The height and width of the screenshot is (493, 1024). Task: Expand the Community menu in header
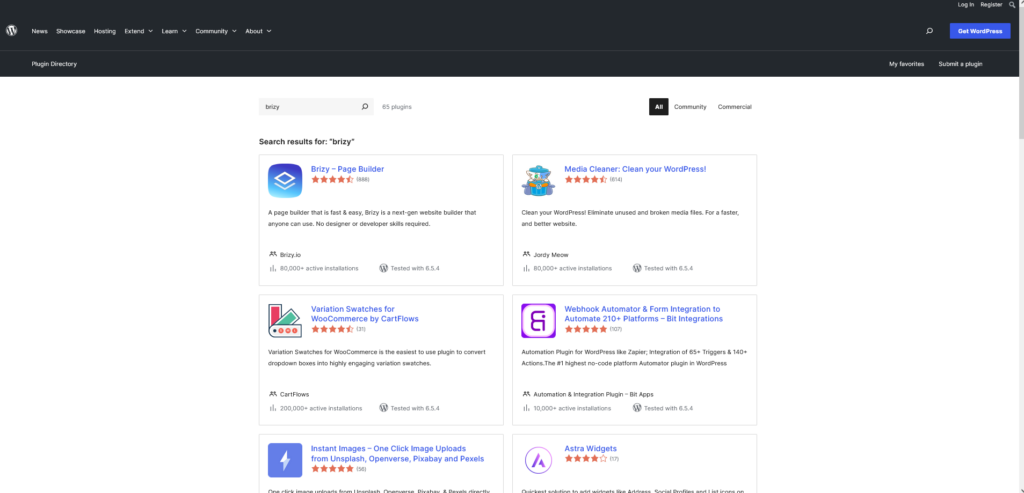(x=216, y=31)
